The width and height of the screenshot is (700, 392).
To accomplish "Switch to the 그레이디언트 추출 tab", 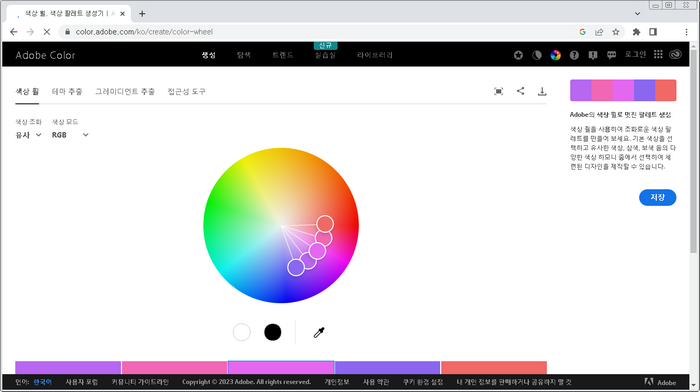I will 125,92.
